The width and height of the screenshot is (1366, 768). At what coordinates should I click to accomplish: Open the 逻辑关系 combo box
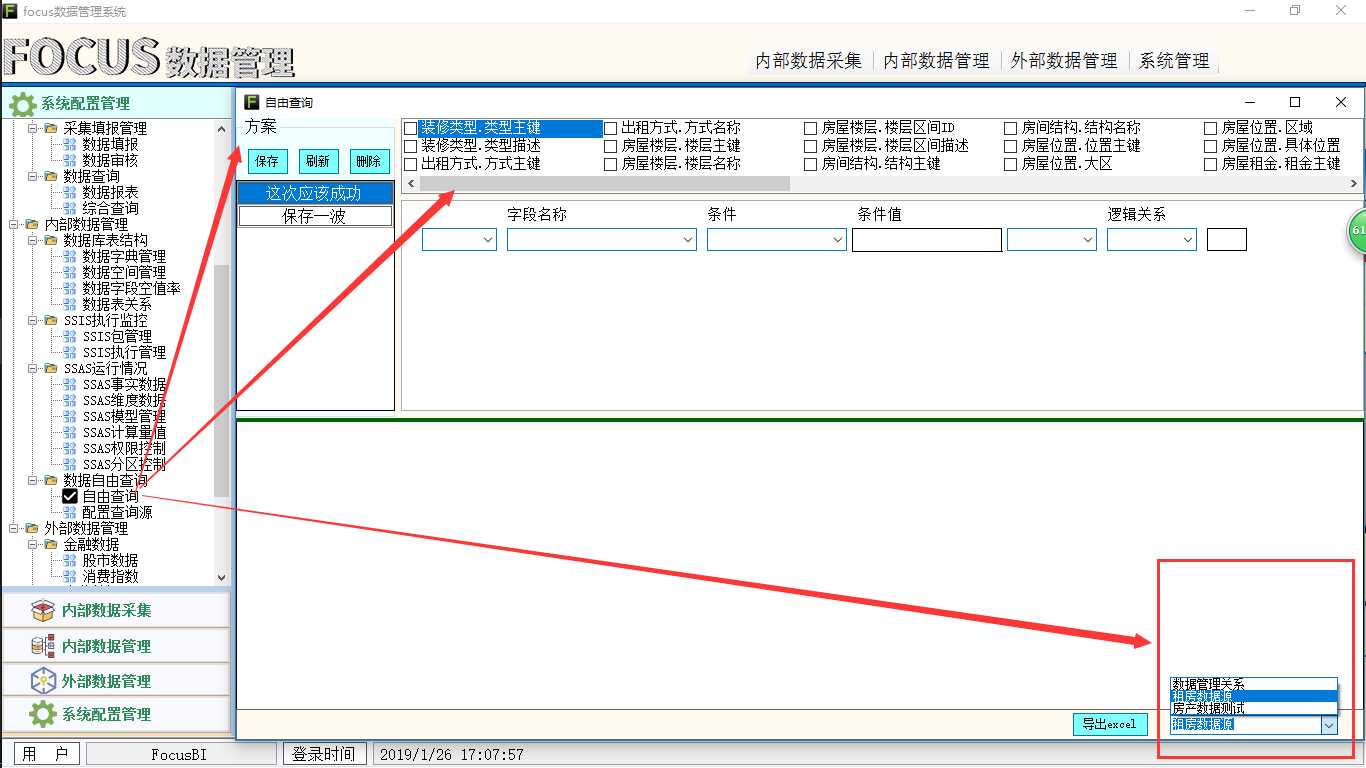pyautogui.click(x=1152, y=240)
